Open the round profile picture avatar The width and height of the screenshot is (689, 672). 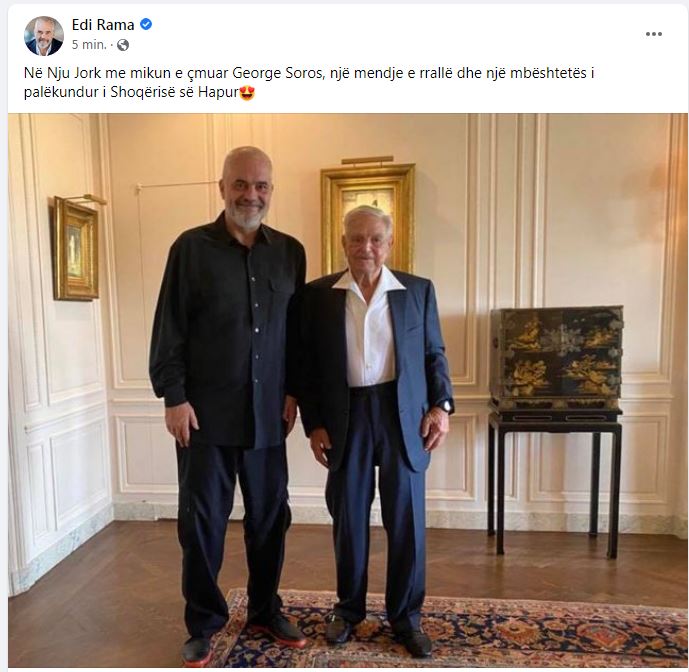point(44,36)
